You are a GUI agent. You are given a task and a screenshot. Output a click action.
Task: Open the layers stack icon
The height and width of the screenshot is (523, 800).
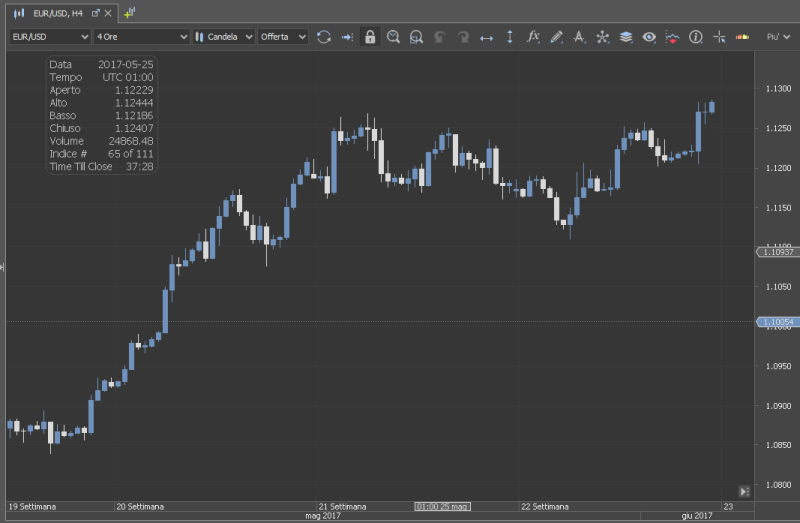click(x=626, y=37)
